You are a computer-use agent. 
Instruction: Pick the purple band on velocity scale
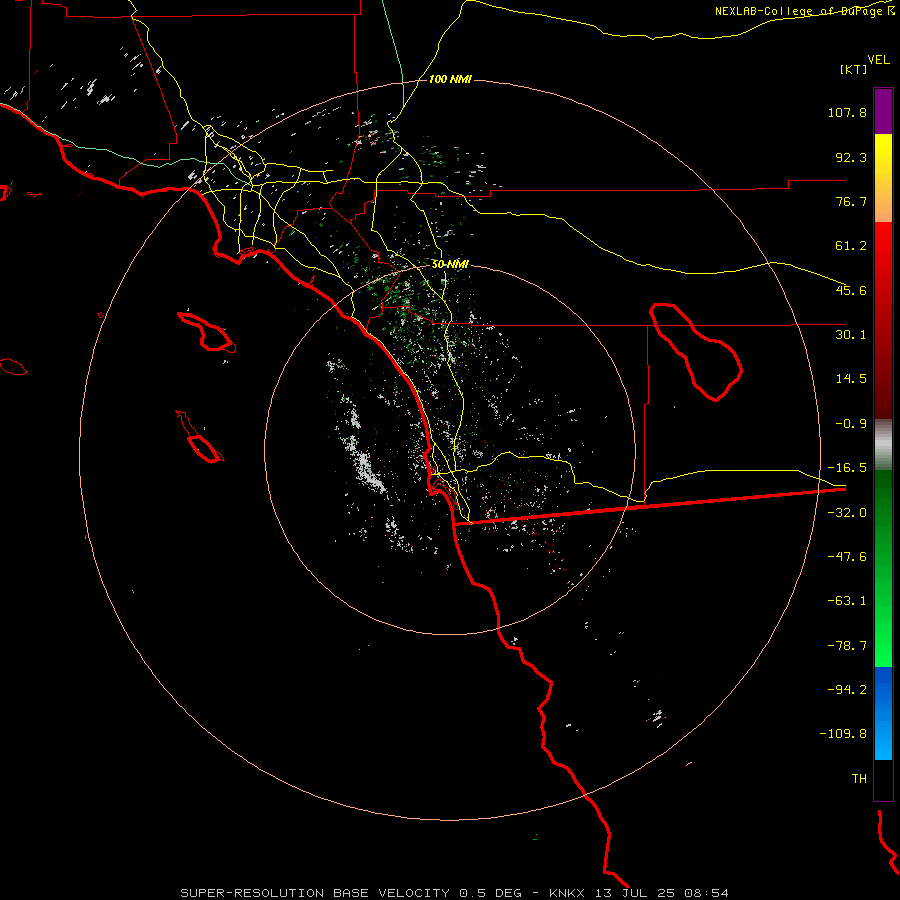883,111
